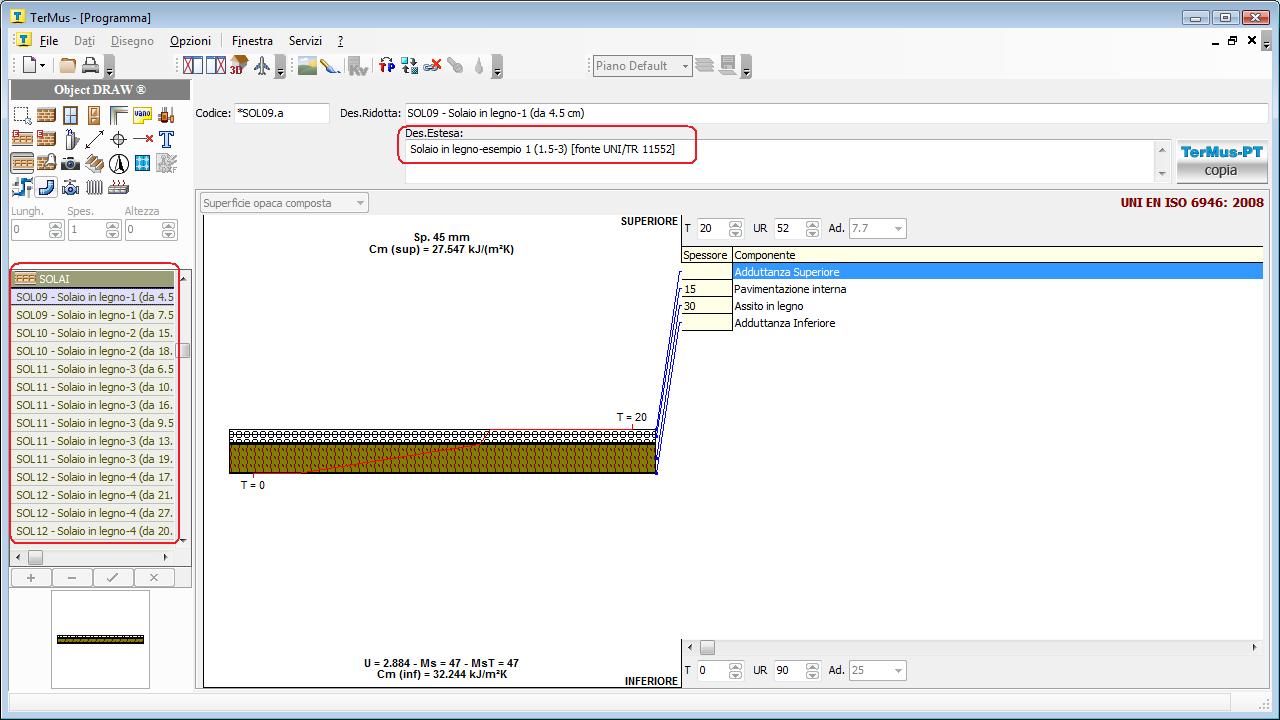Pick the Camera tool icon
Viewport: 1280px width, 720px height.
pos(70,163)
